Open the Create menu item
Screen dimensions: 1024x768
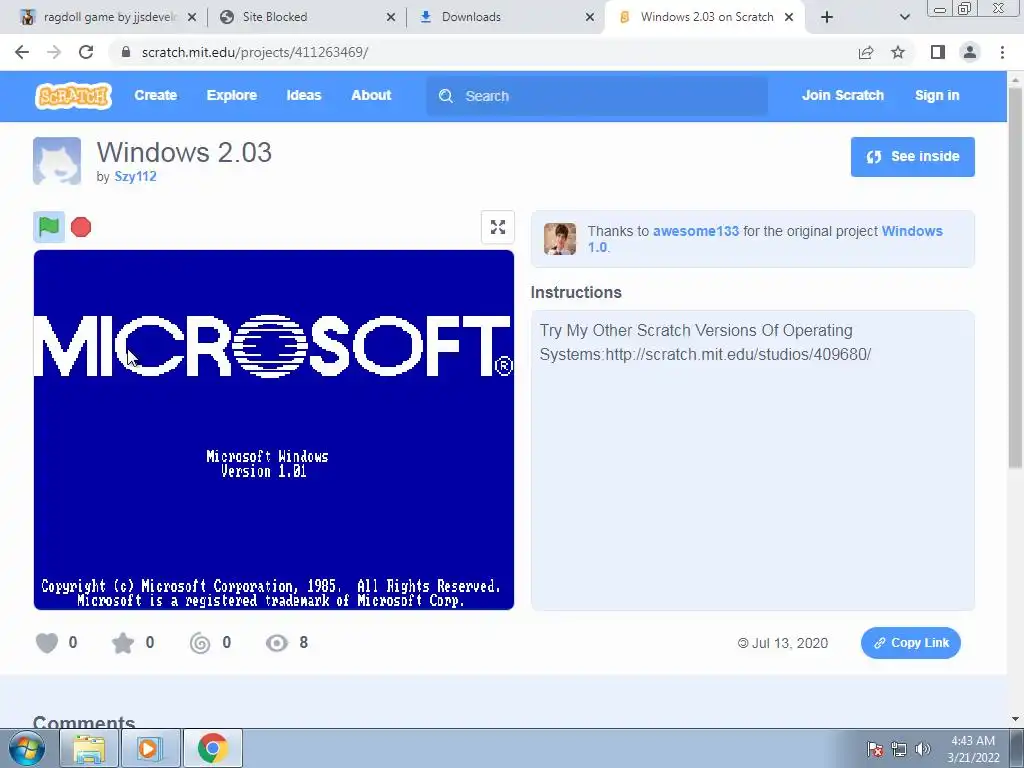(x=155, y=95)
